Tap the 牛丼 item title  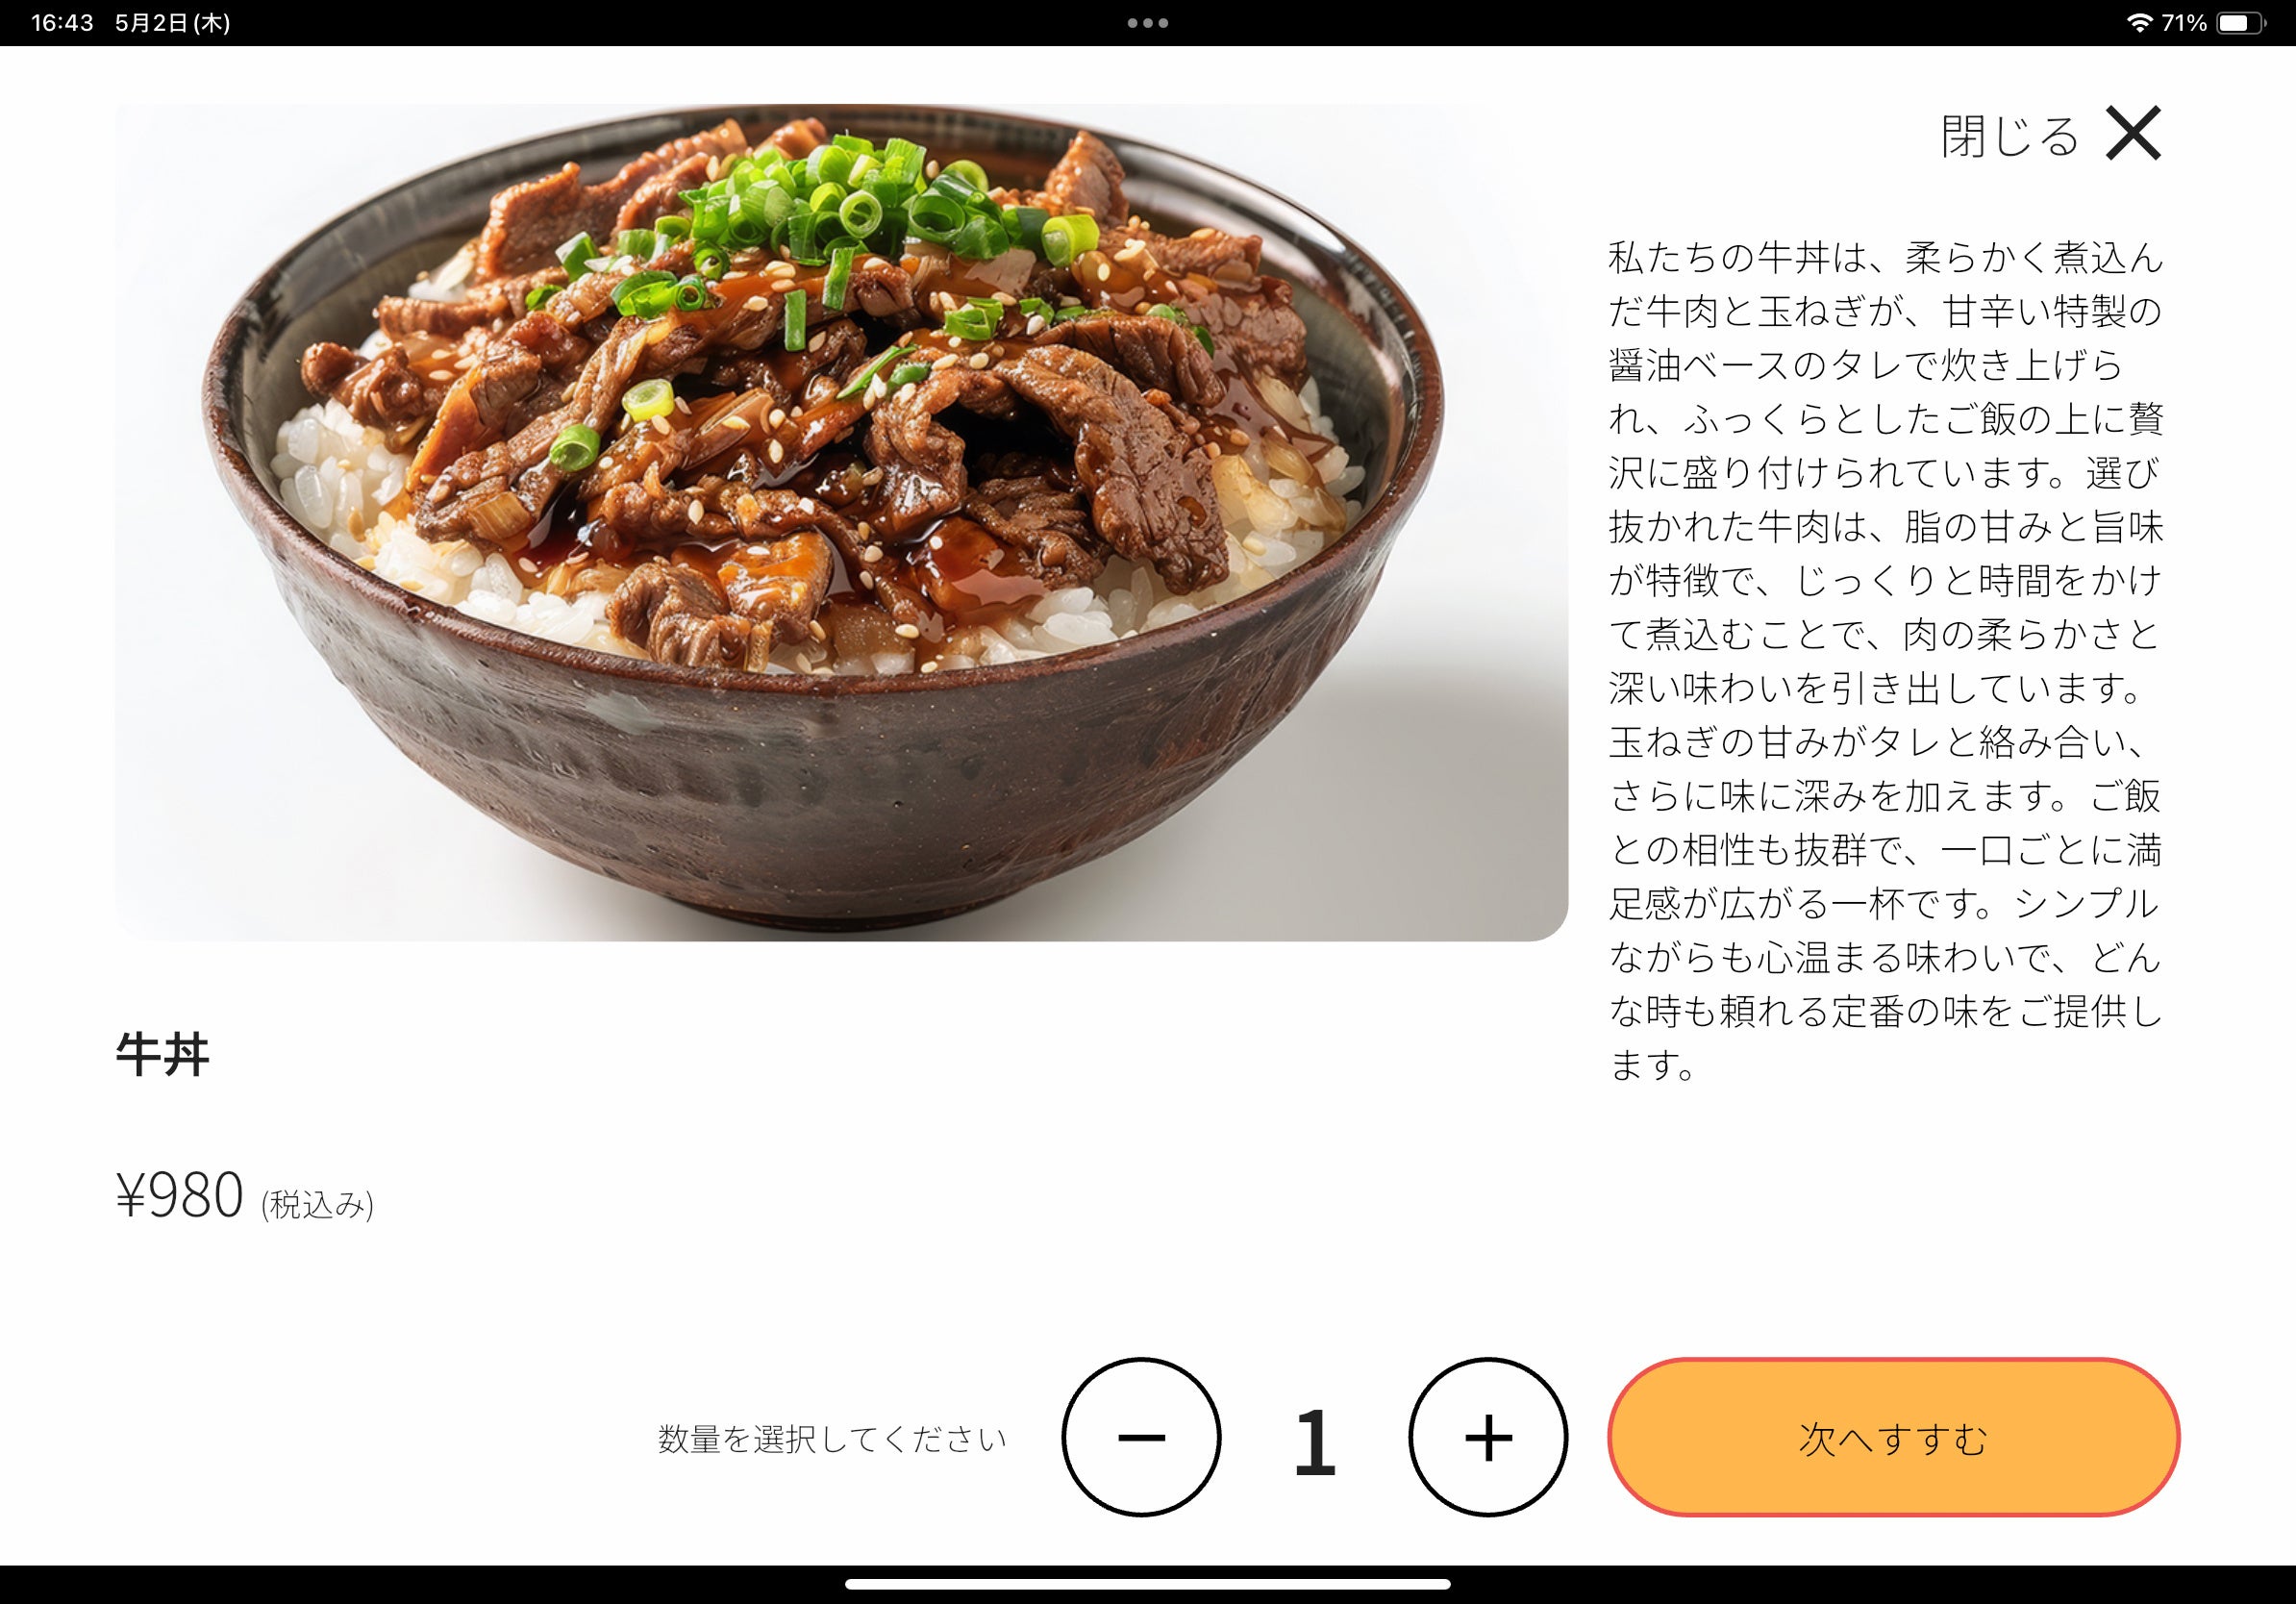click(x=162, y=1054)
